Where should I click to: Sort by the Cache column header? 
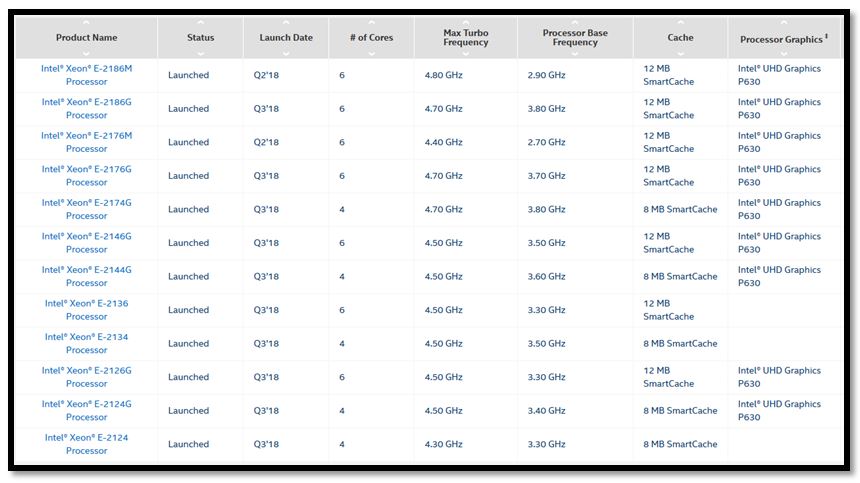[x=680, y=38]
